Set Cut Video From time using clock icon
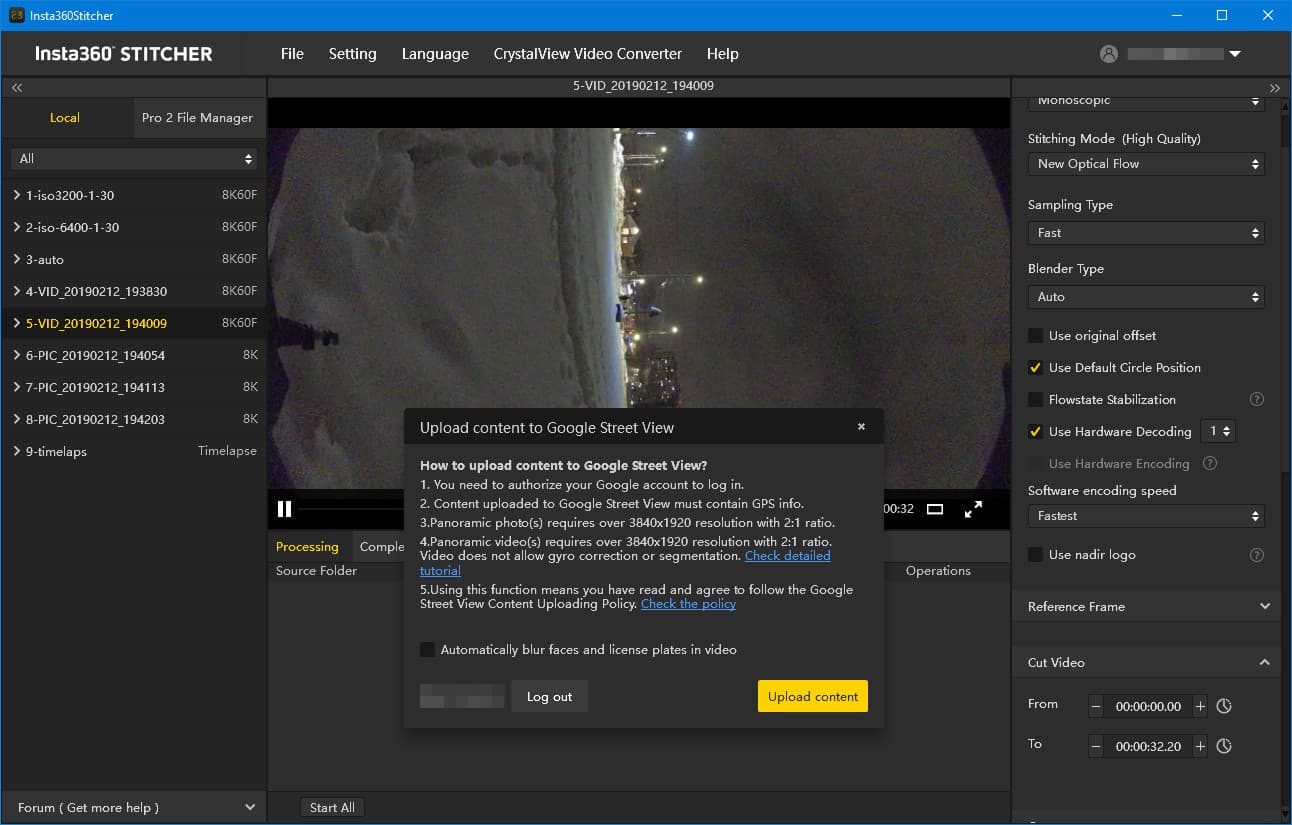 coord(1224,706)
